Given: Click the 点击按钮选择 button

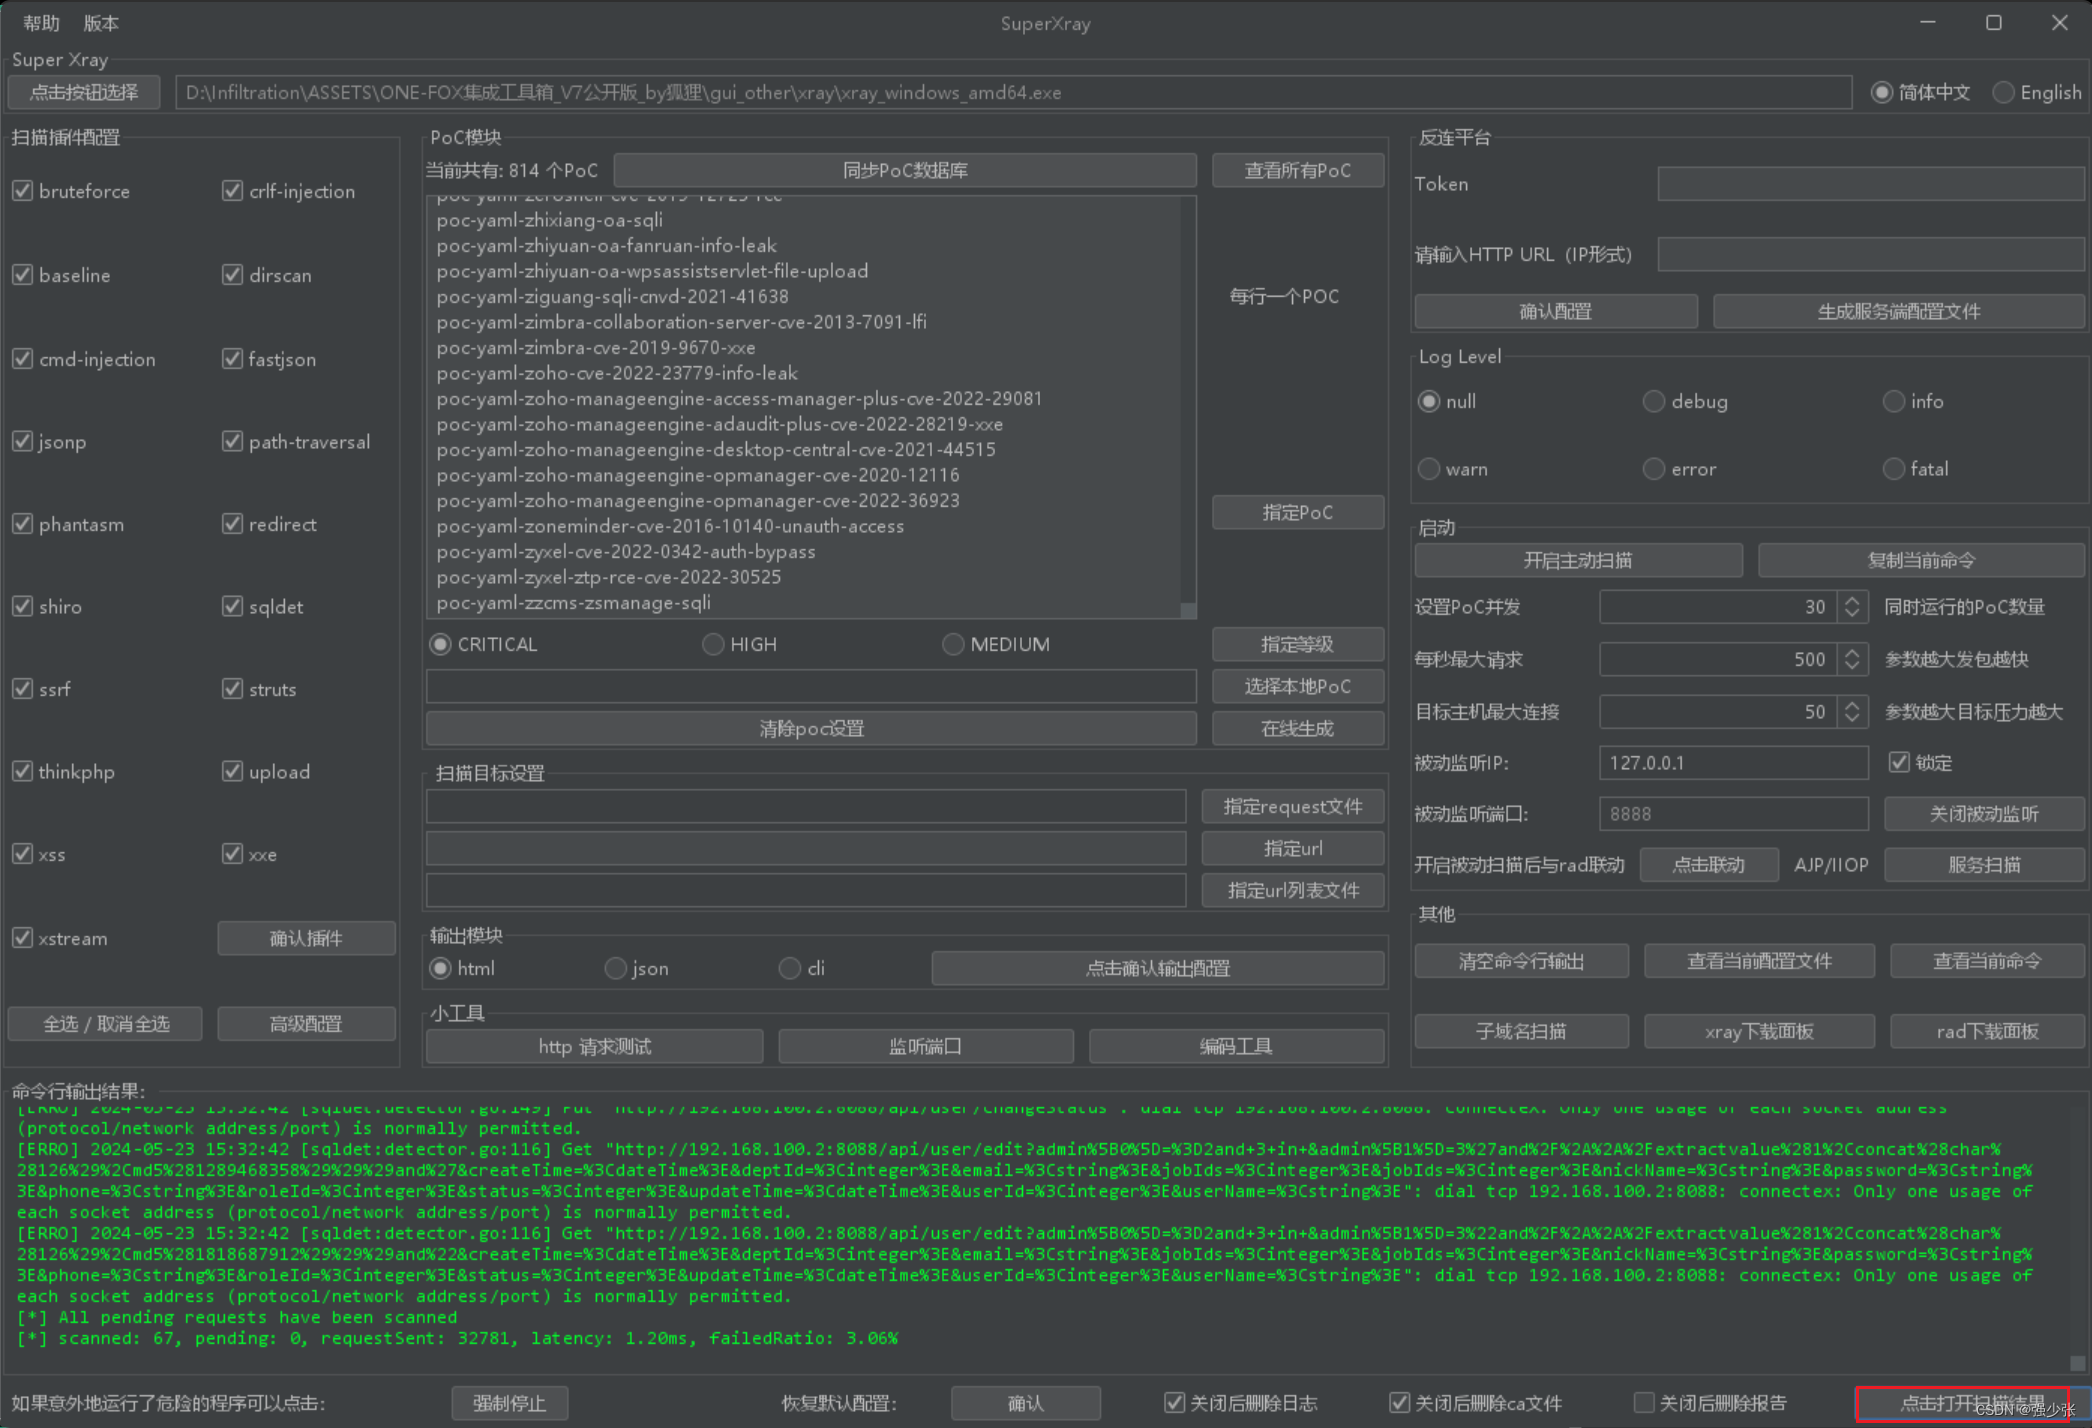Looking at the screenshot, I should (84, 92).
